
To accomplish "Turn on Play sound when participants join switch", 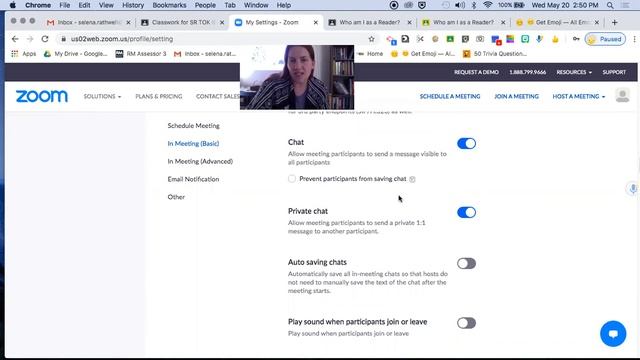I will click(x=466, y=323).
